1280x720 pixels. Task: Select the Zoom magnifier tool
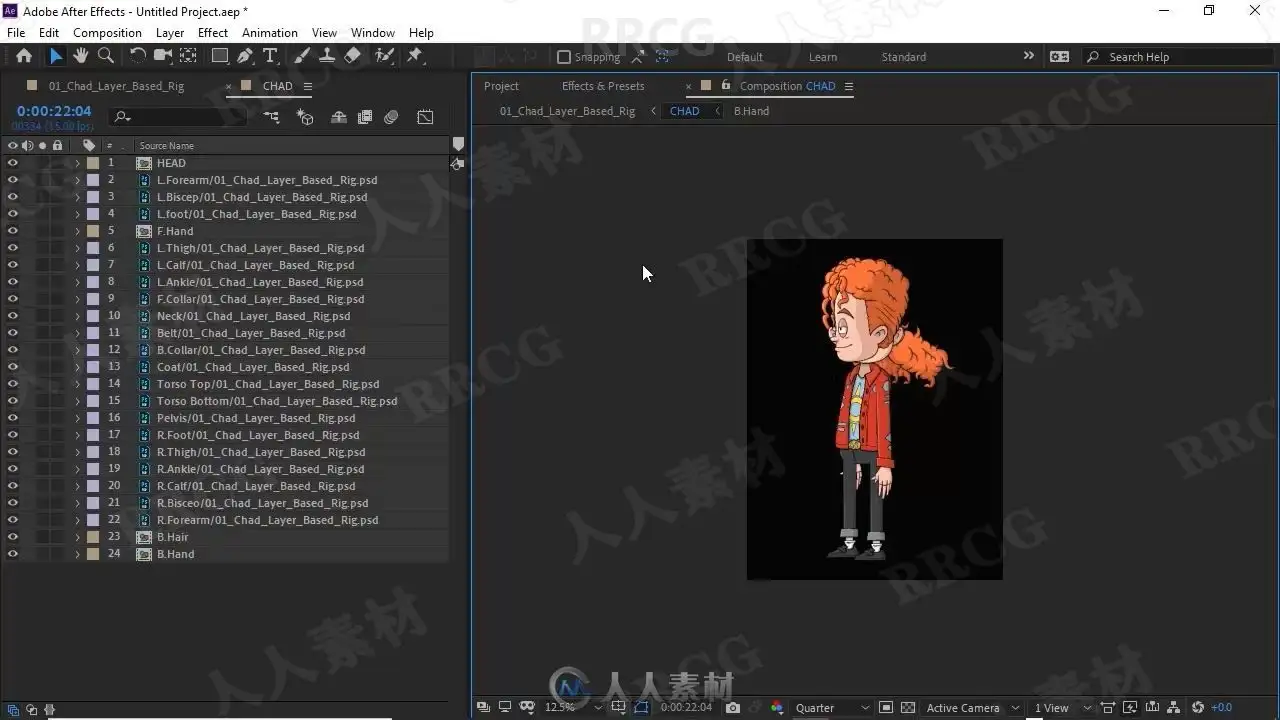pos(105,56)
